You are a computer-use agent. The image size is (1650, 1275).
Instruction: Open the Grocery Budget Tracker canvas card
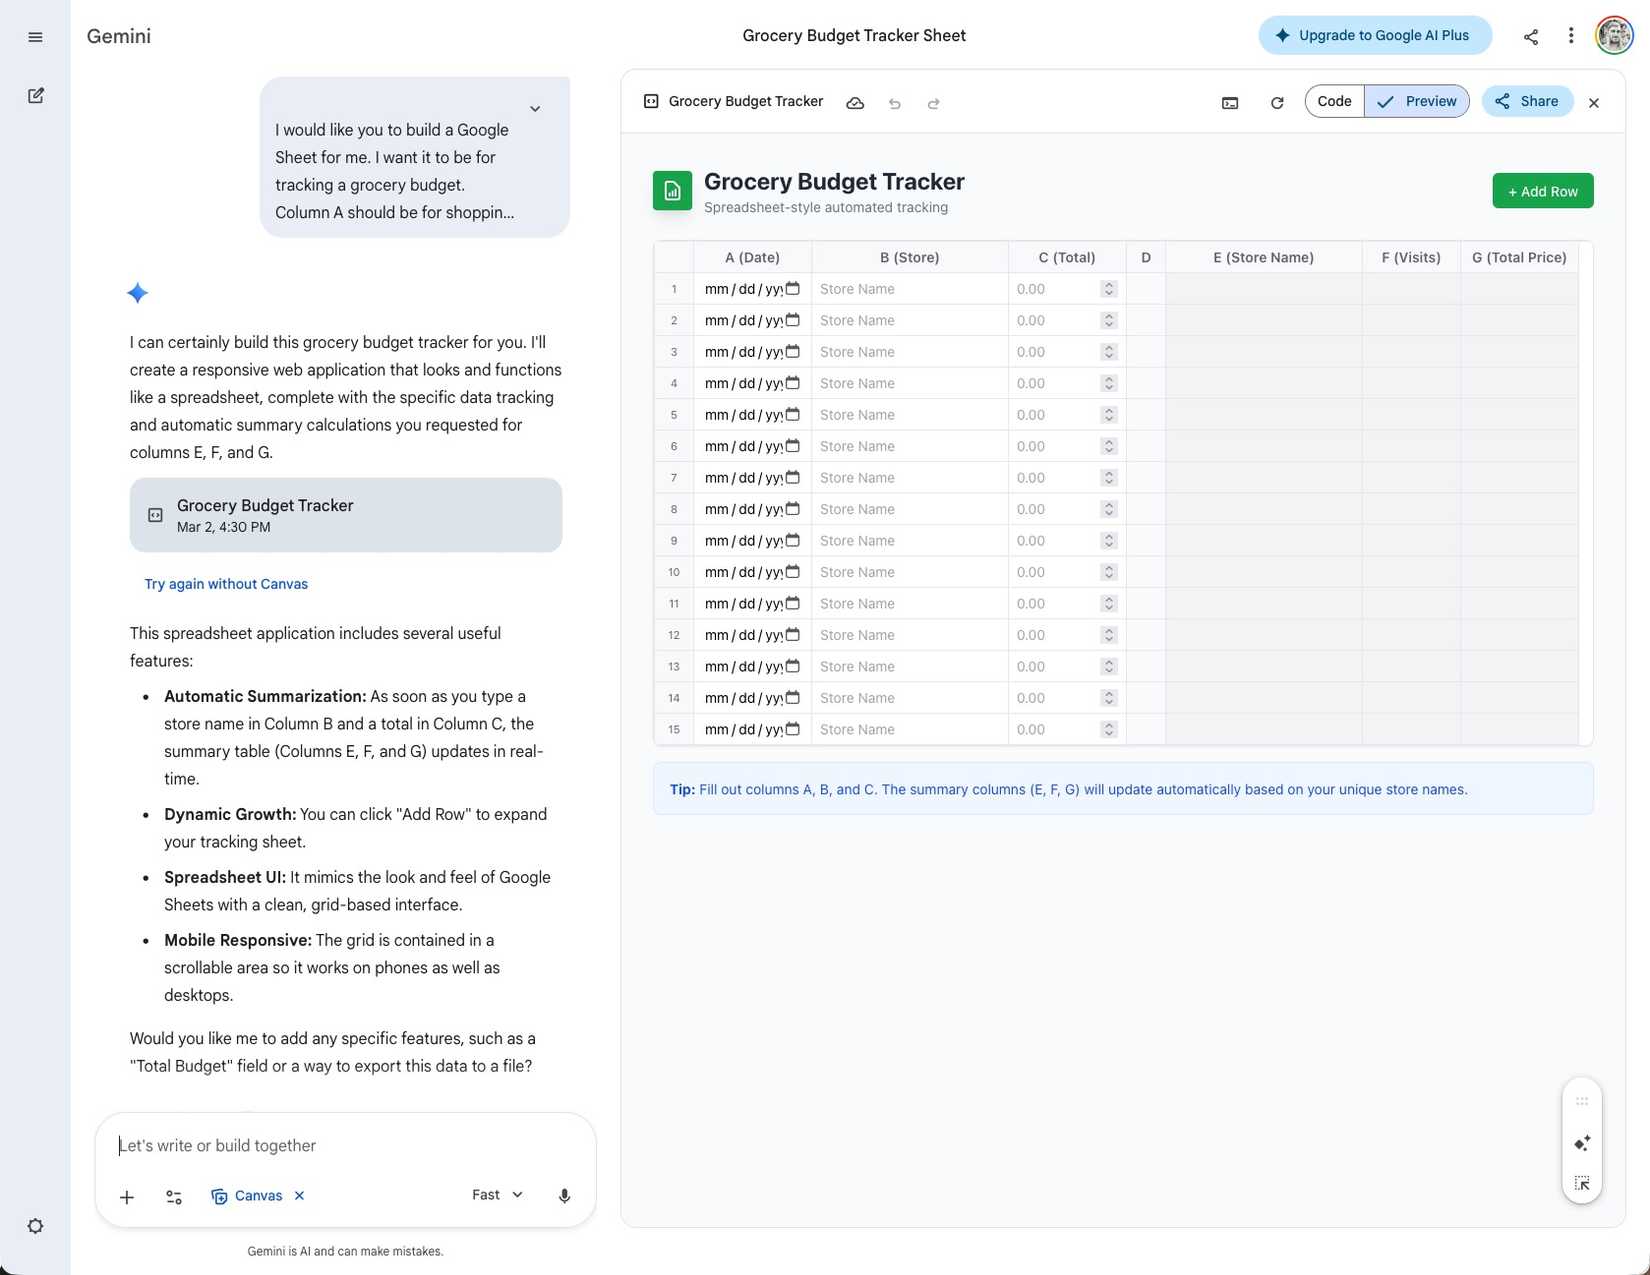click(x=346, y=515)
